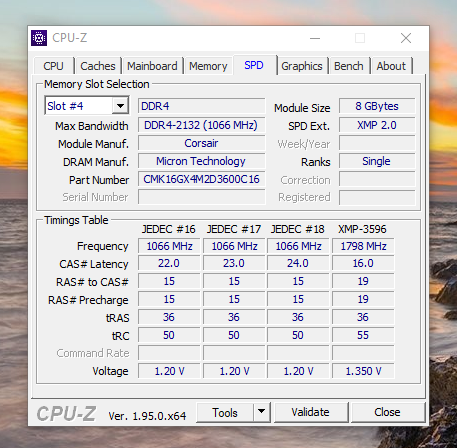Click the CPU-Z app icon in title bar

(x=39, y=38)
